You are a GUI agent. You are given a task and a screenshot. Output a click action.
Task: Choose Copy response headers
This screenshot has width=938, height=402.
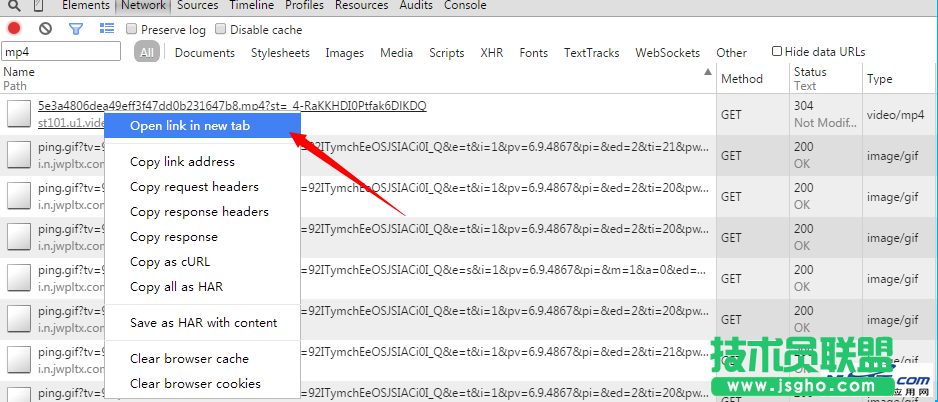202,212
